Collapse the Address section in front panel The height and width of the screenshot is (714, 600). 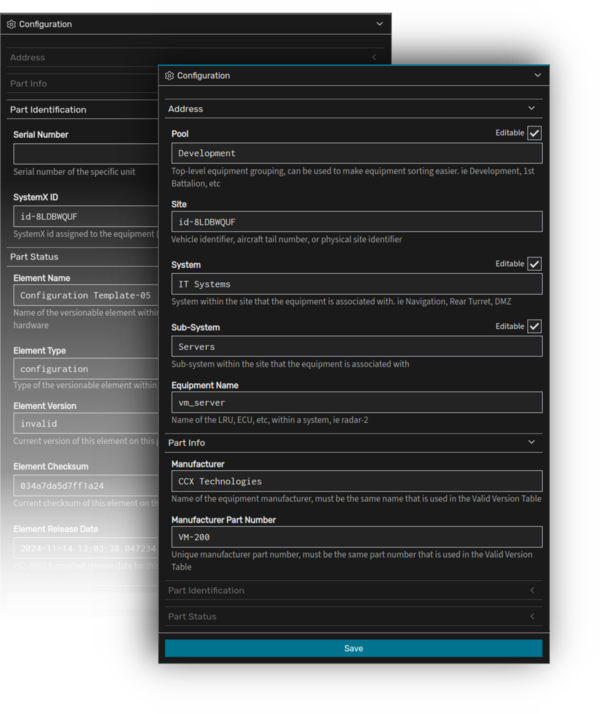[x=531, y=108]
